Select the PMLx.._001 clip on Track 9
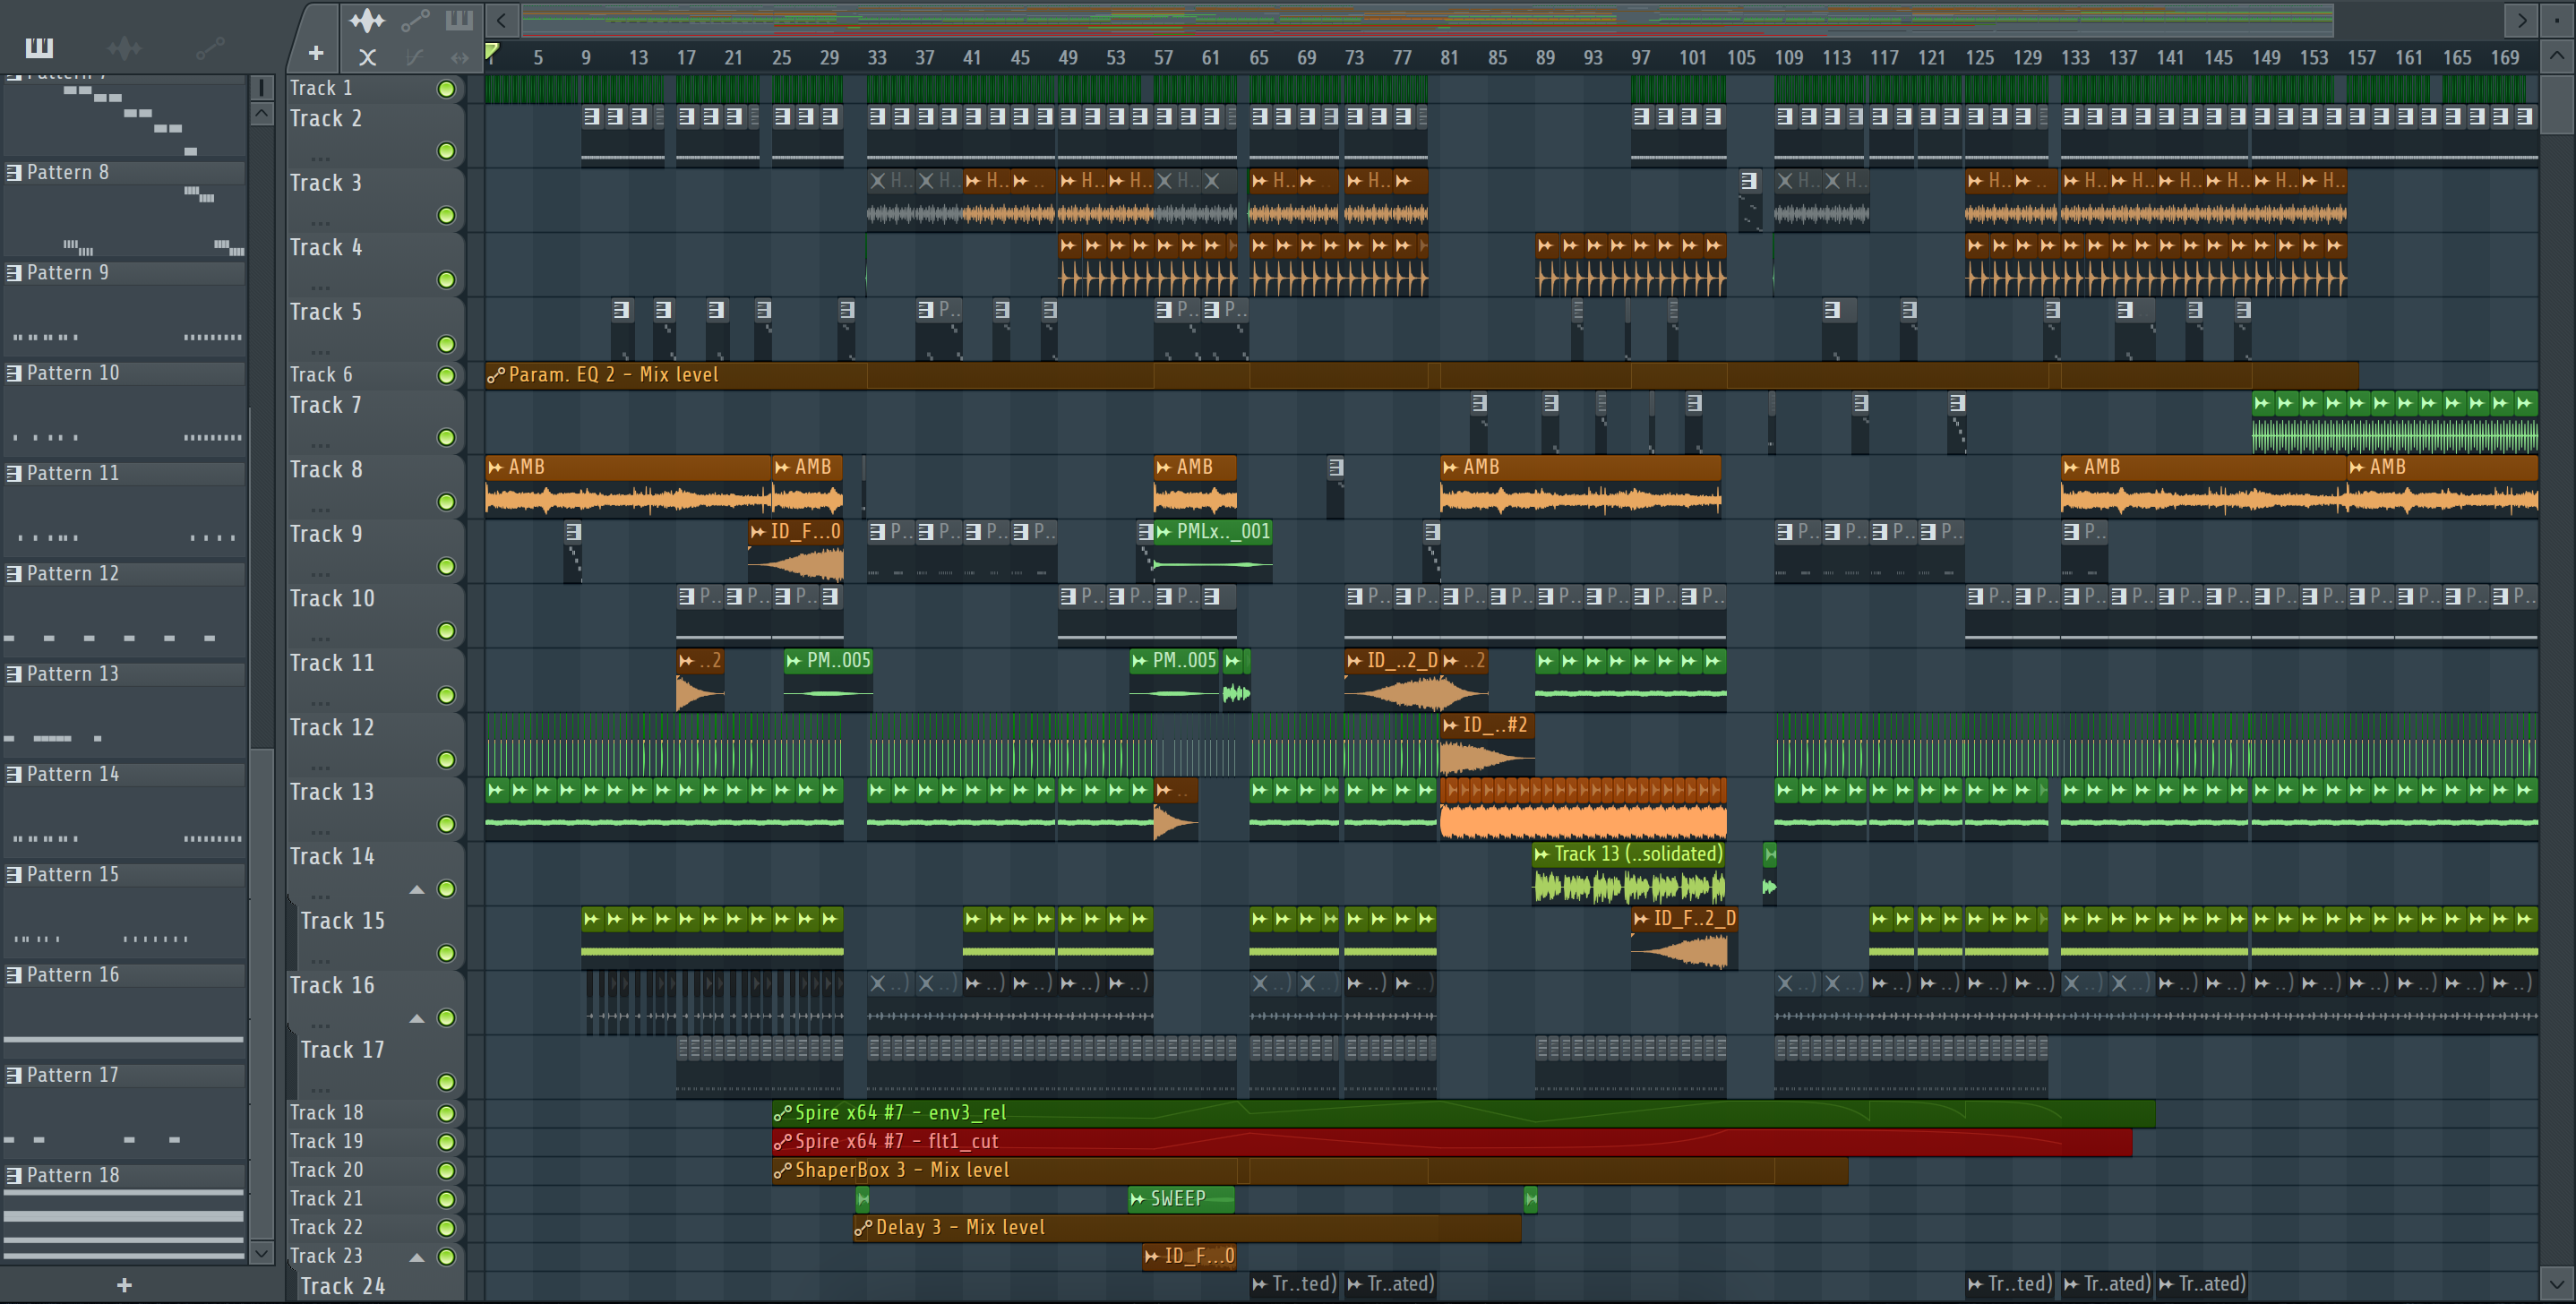Screen dimensions: 2576x1304 pos(1213,550)
